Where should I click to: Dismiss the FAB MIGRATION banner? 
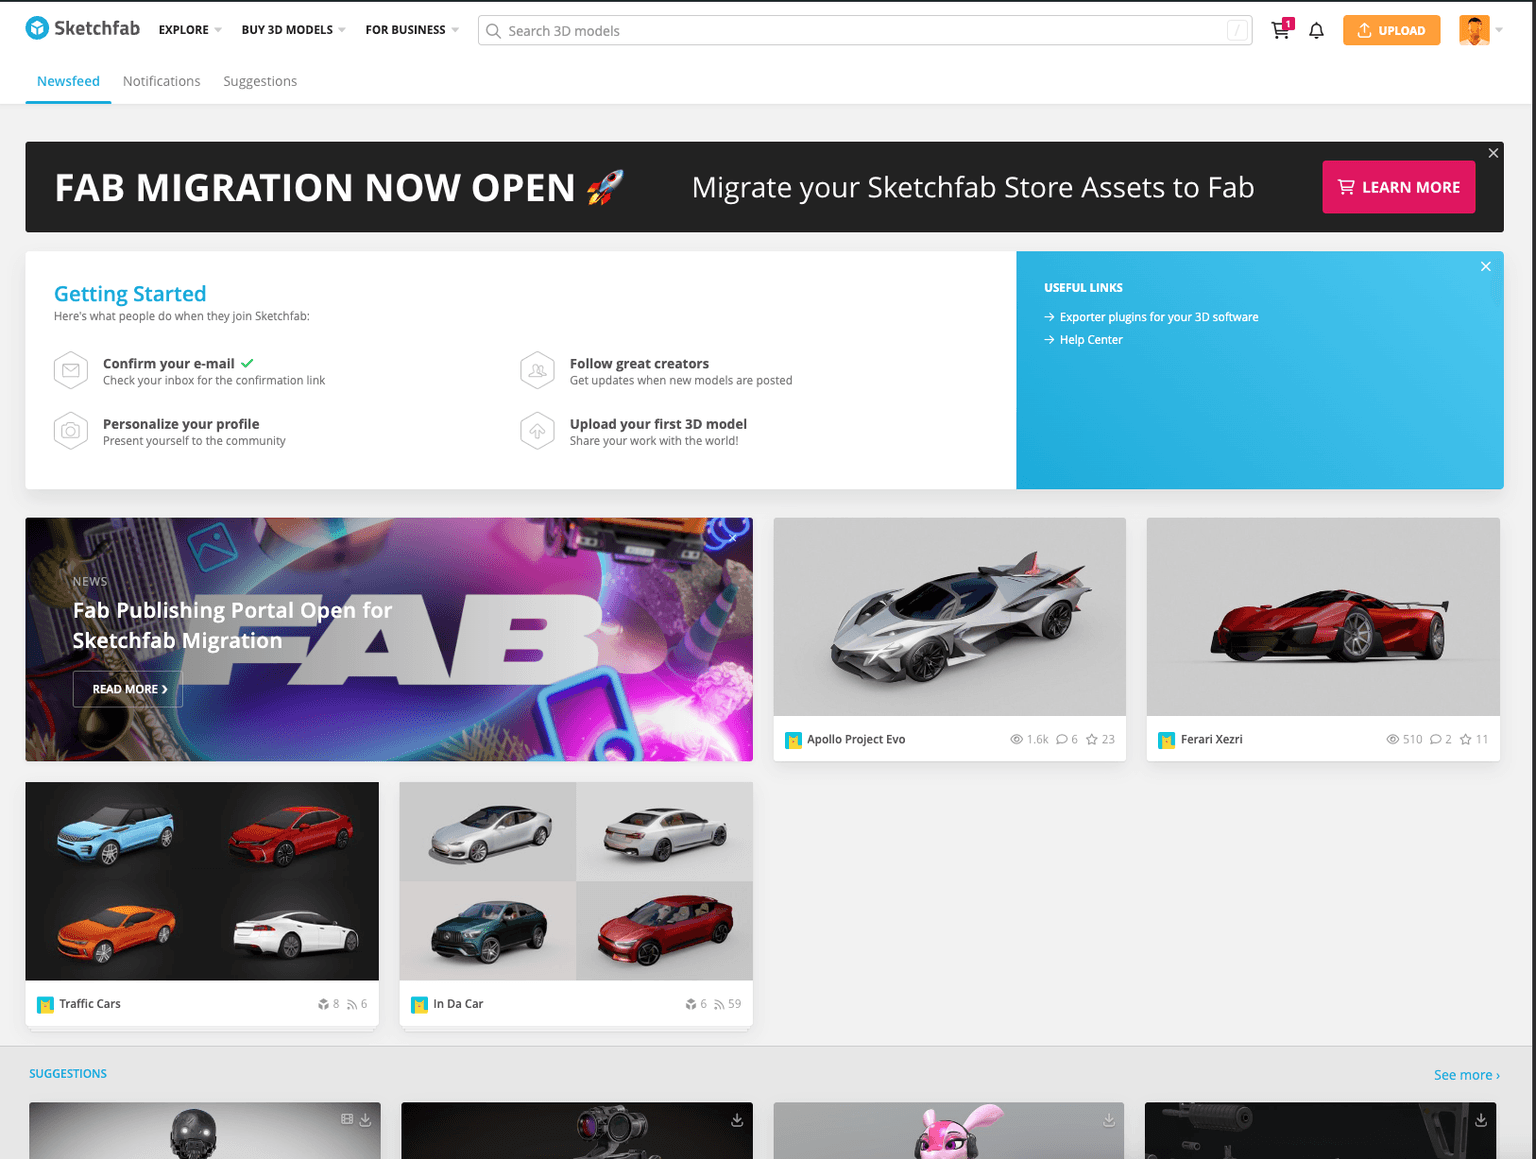pos(1492,152)
